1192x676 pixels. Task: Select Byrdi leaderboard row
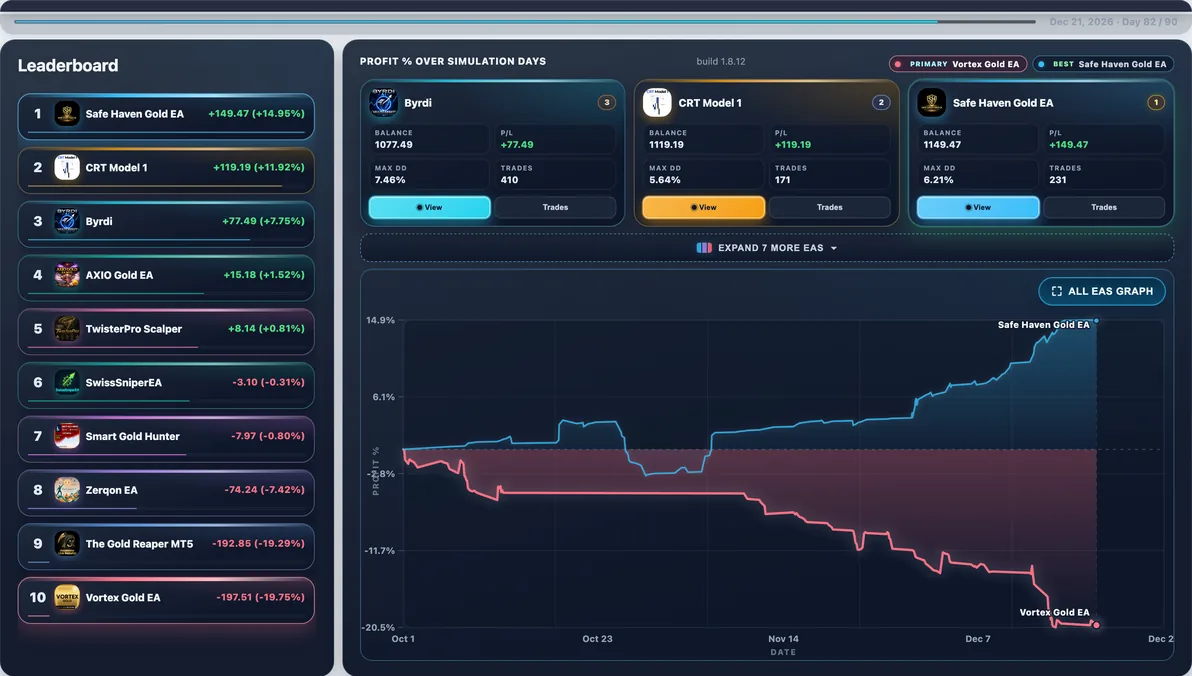pos(166,224)
